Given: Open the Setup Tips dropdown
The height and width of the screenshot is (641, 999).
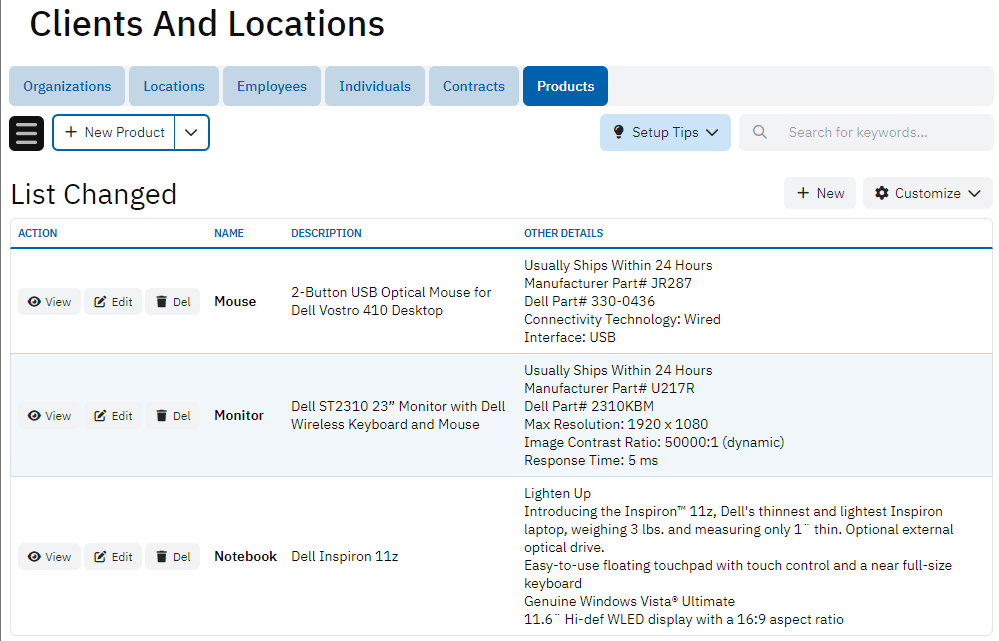Looking at the screenshot, I should coord(665,132).
